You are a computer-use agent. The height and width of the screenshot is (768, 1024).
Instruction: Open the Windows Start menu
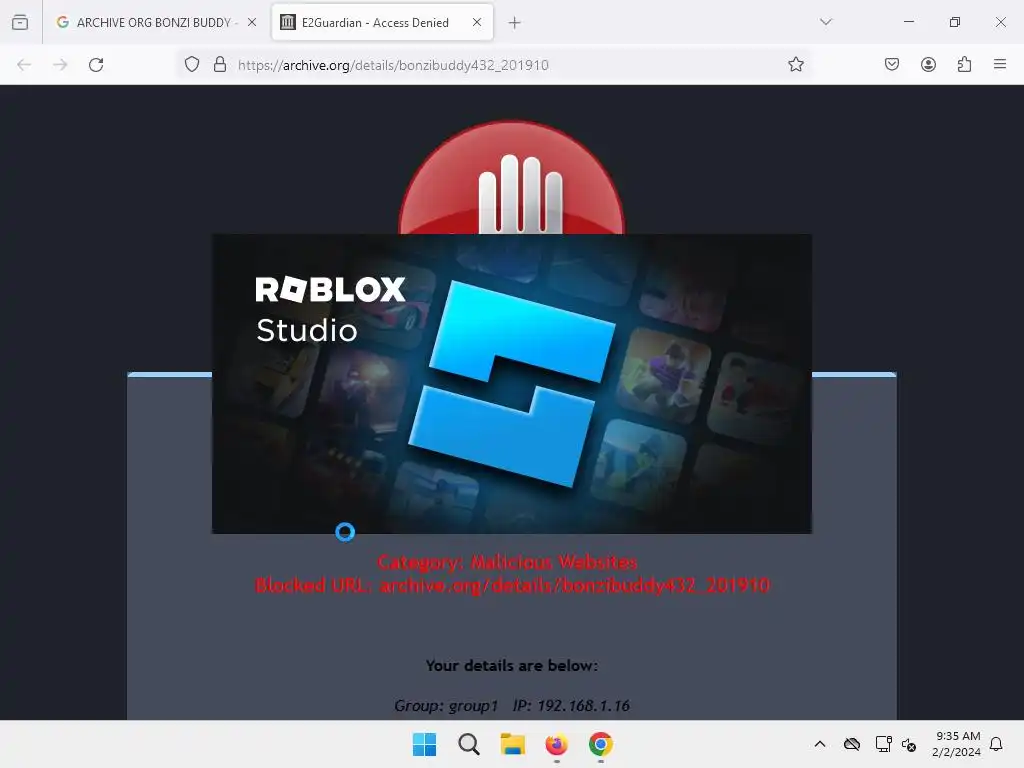point(424,744)
